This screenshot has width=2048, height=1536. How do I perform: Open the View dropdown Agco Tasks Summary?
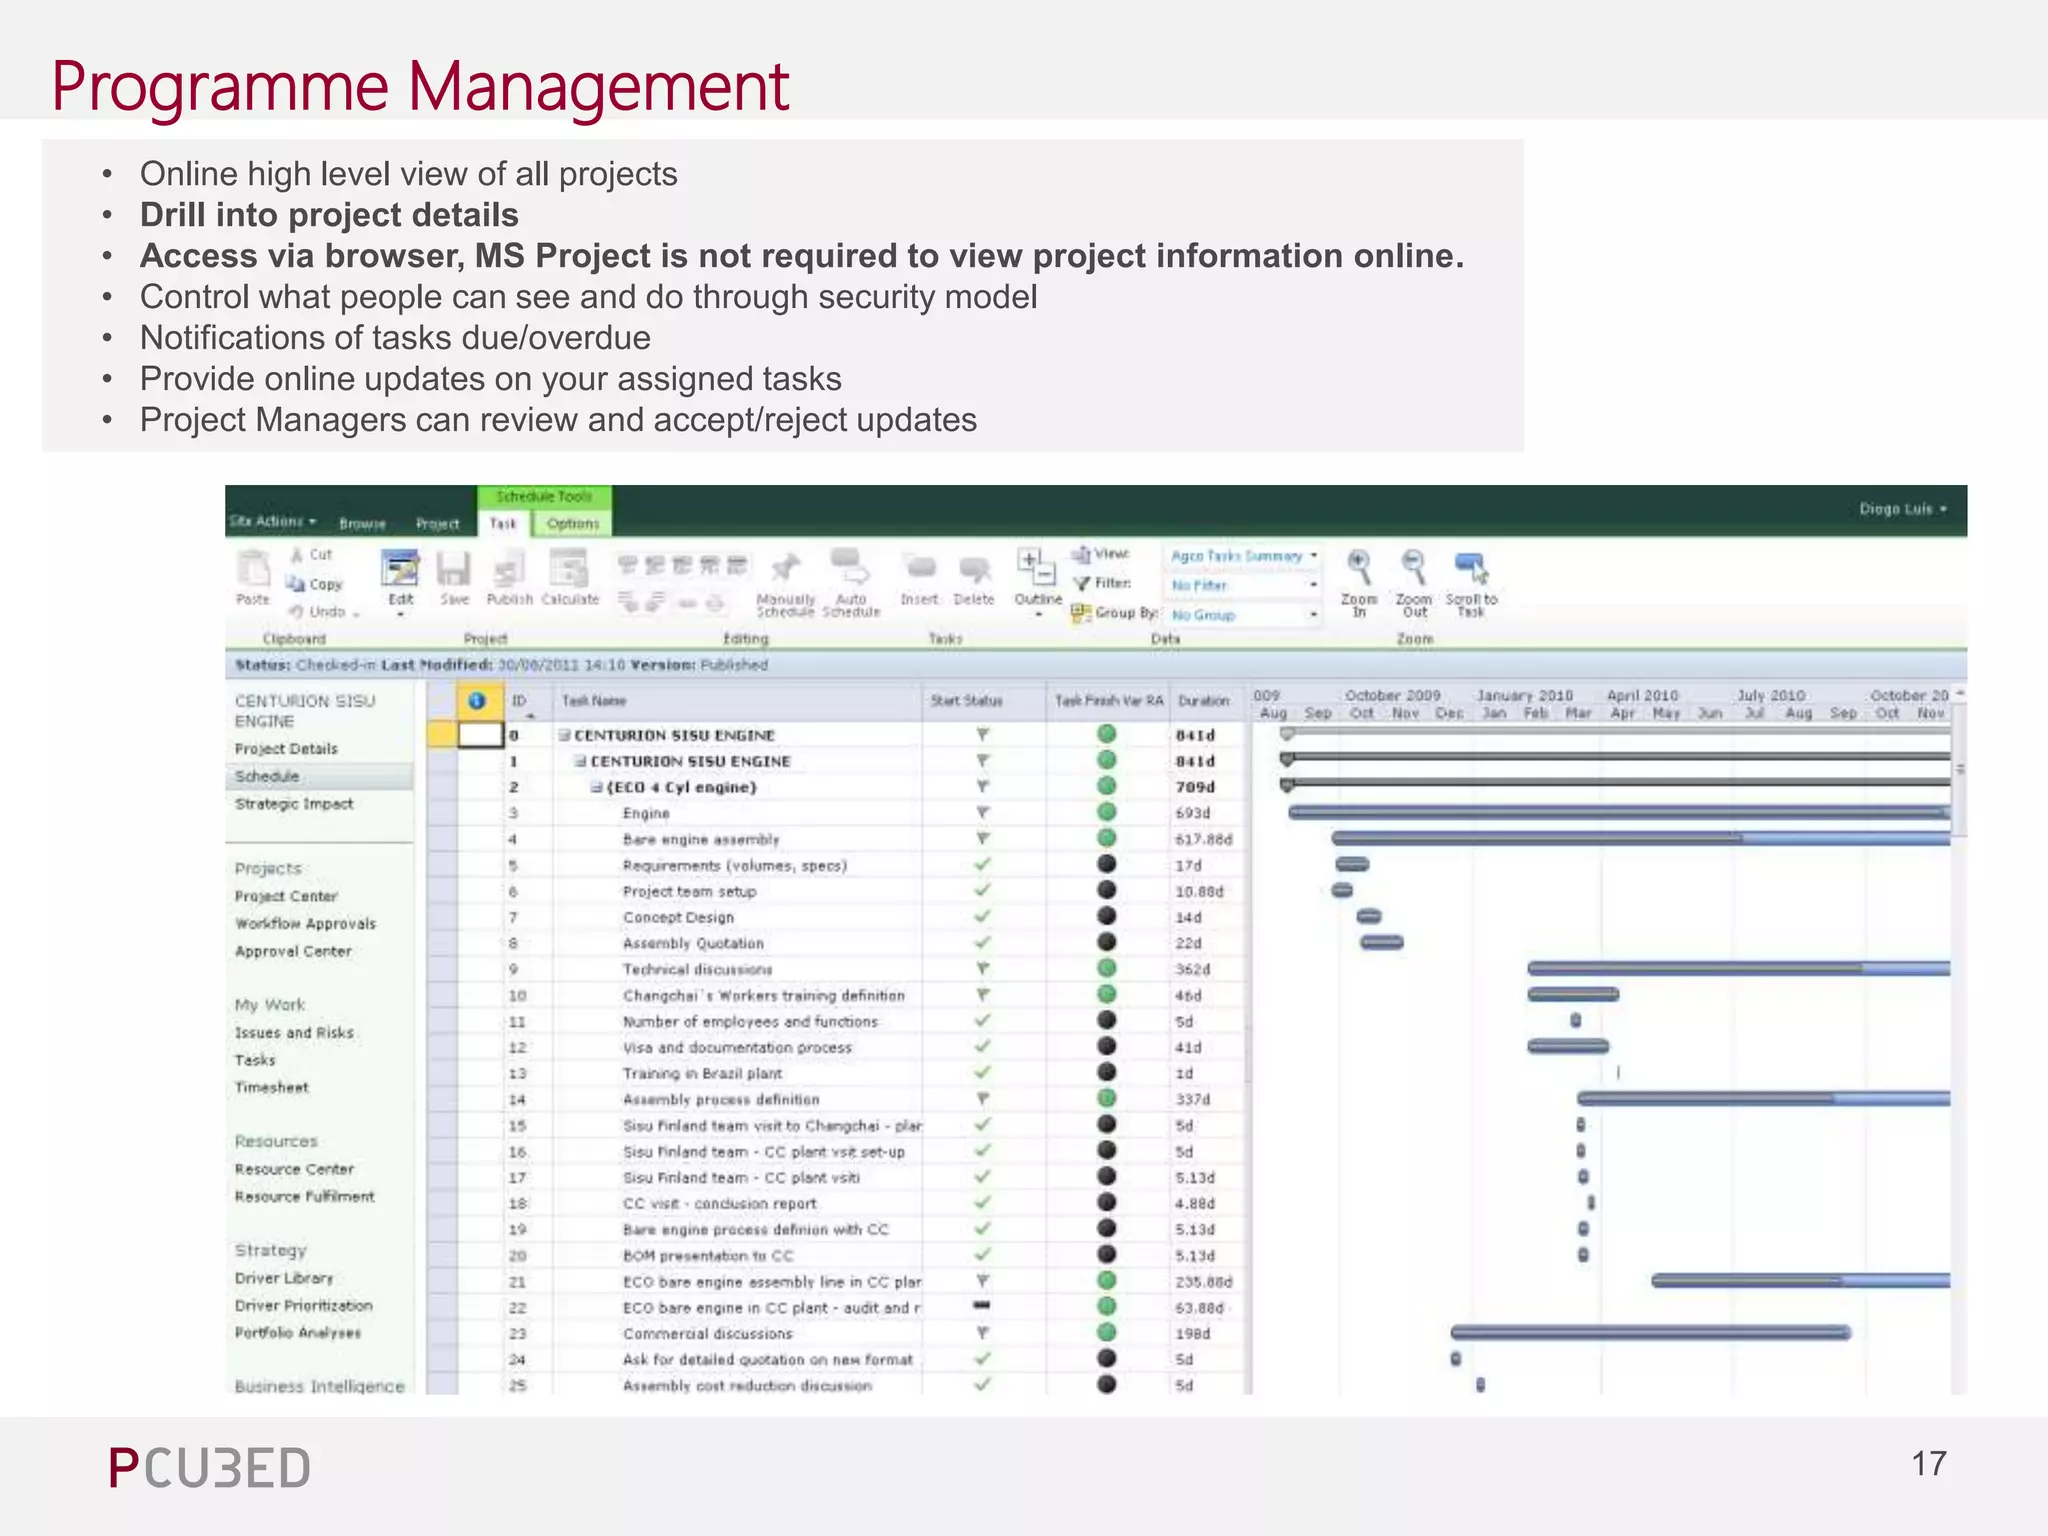pyautogui.click(x=1244, y=556)
